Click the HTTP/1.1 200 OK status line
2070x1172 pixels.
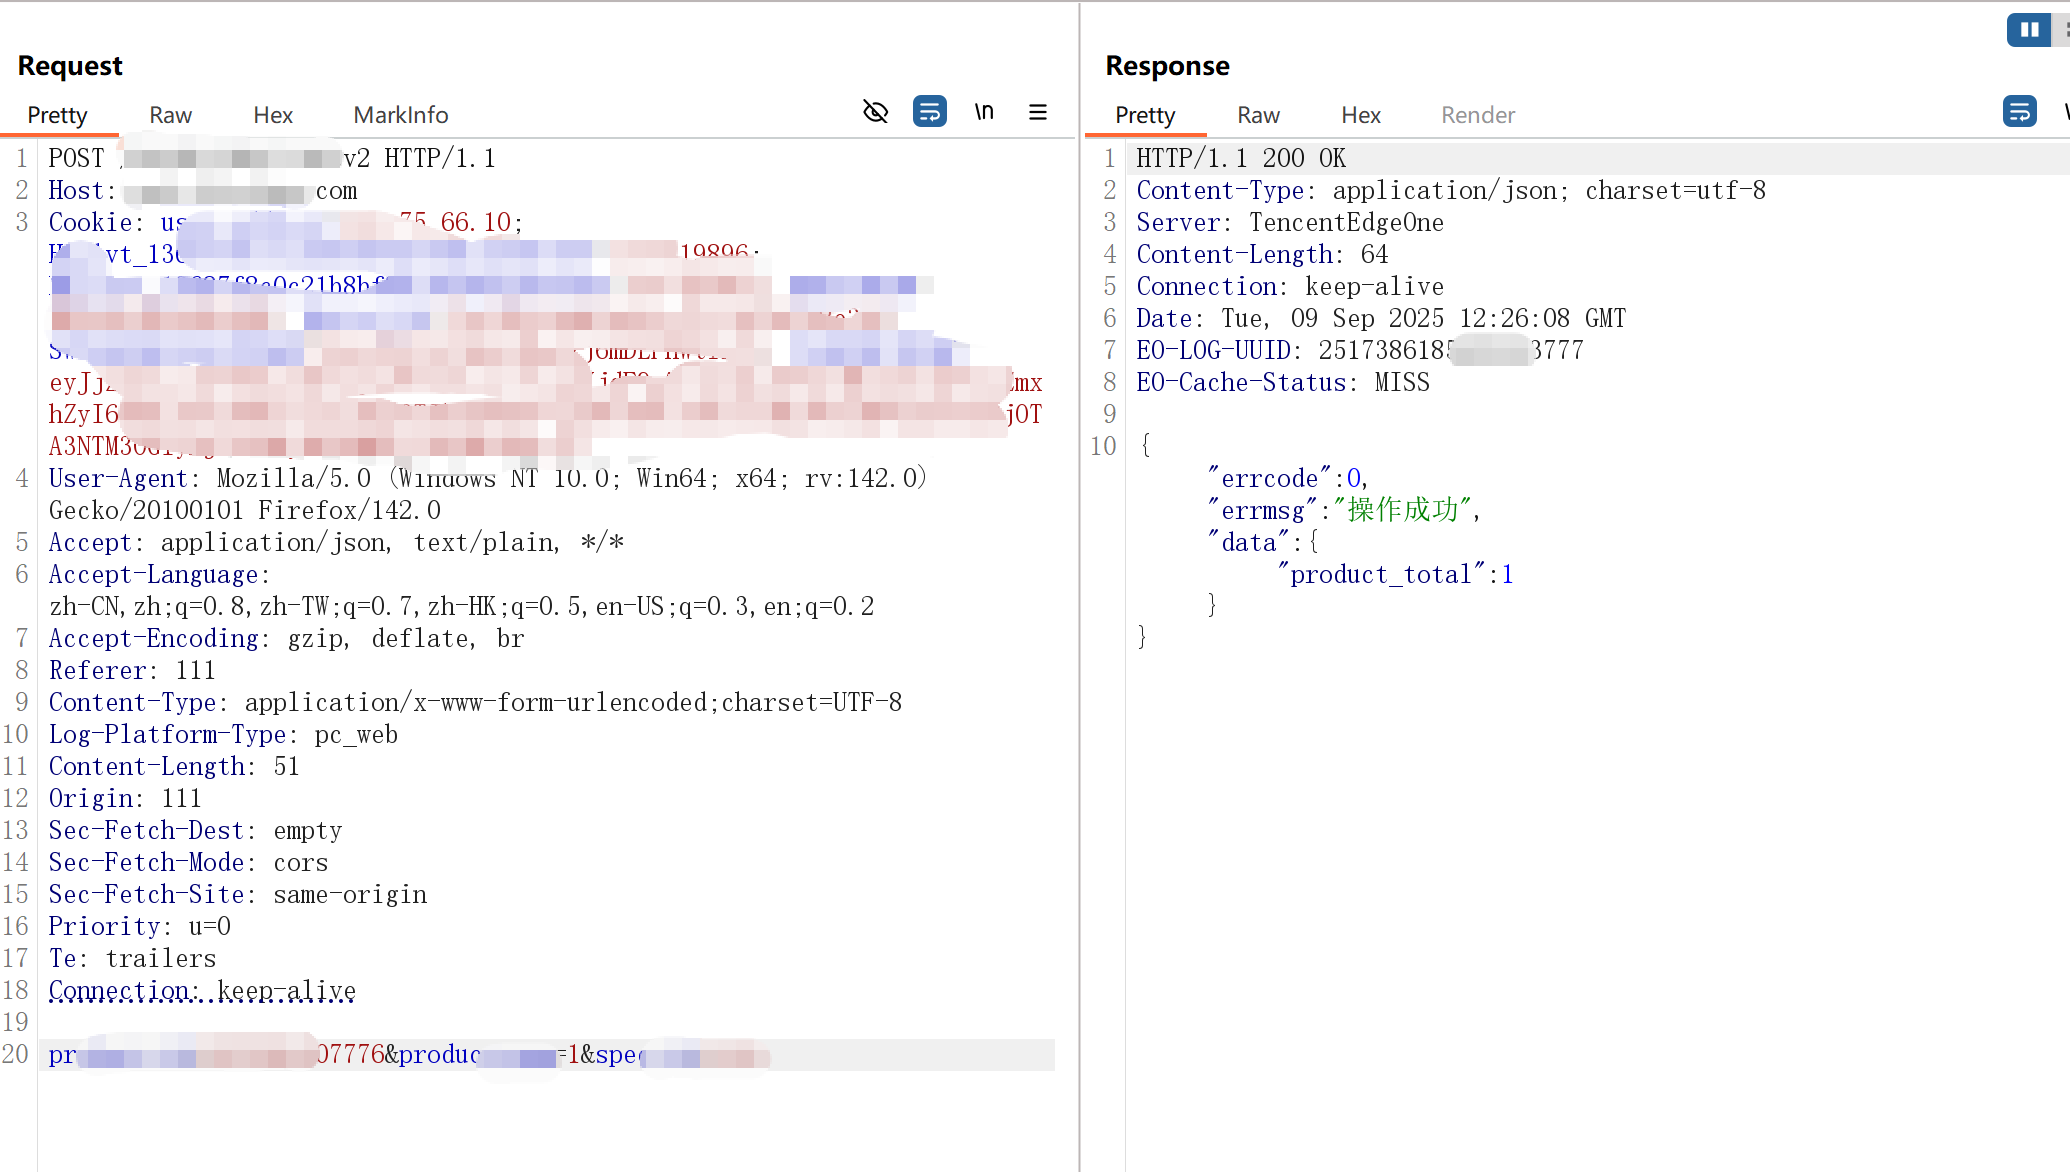pyautogui.click(x=1241, y=158)
